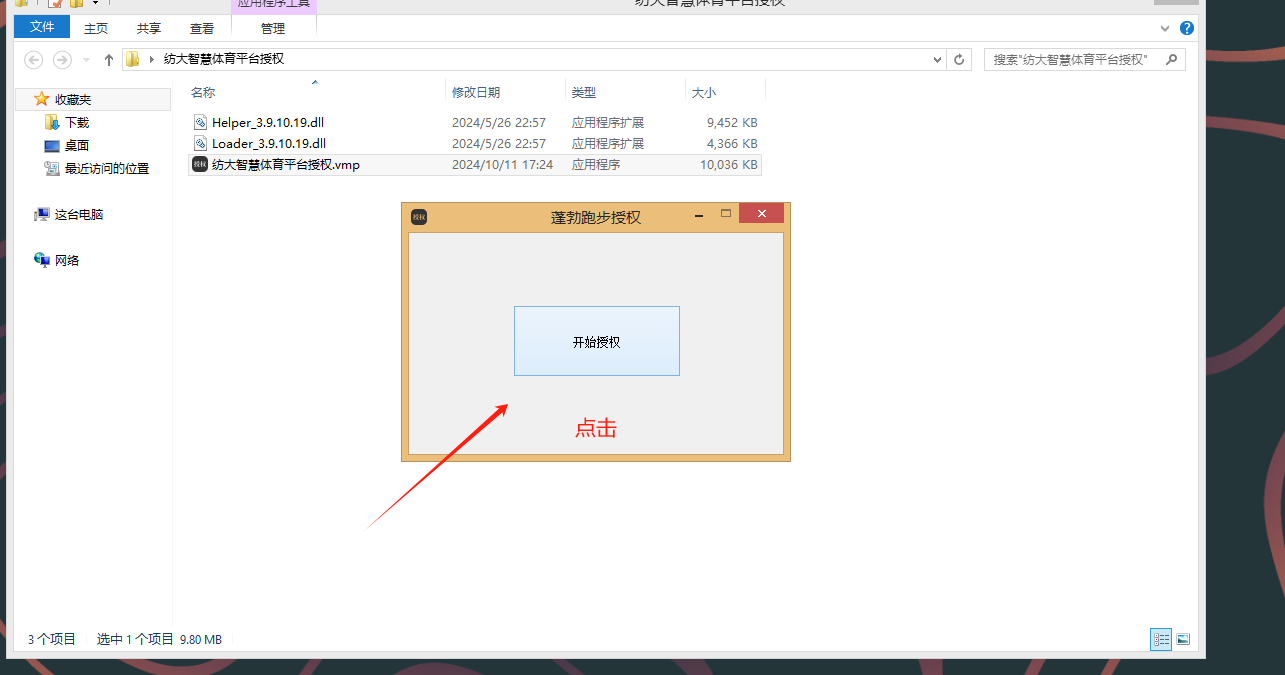1285x675 pixels.
Task: Switch to large icons view
Action: pos(1183,639)
